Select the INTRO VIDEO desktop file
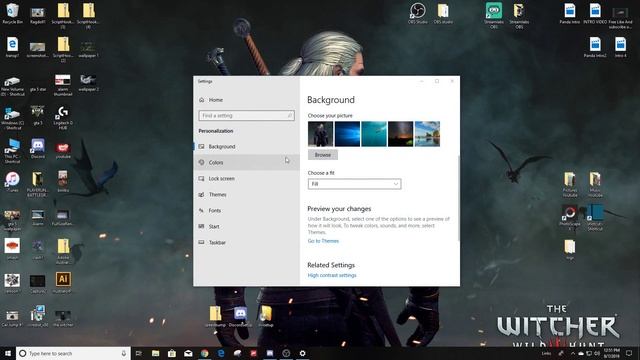 (x=595, y=13)
